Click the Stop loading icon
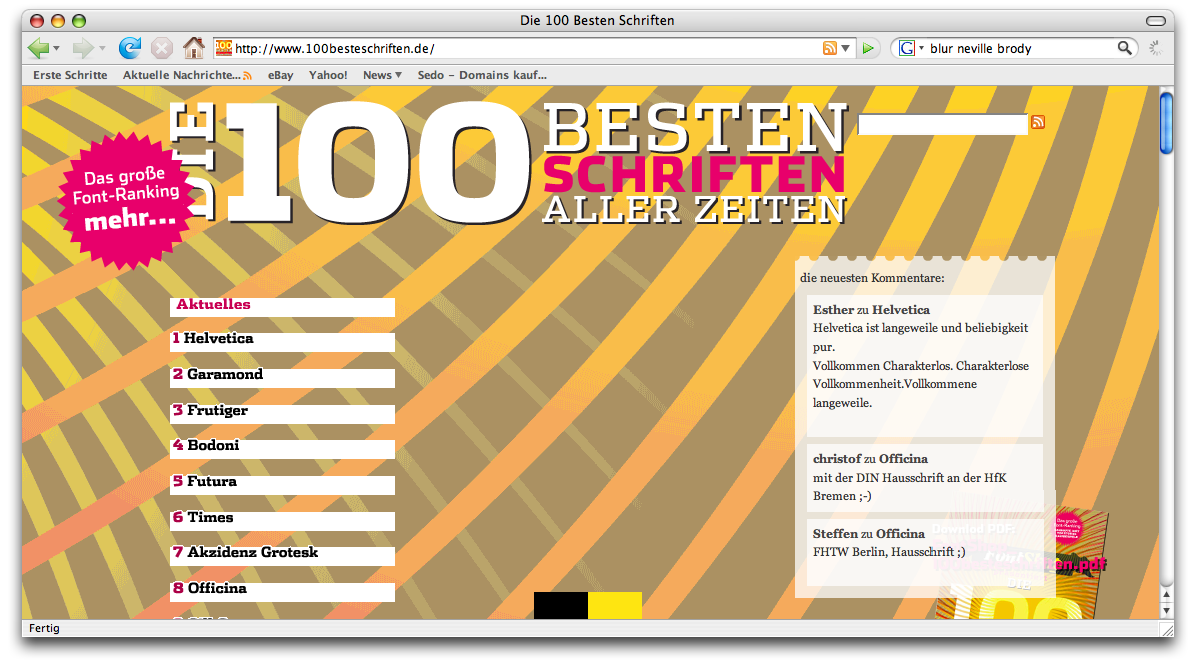The width and height of the screenshot is (1193, 666). coord(161,49)
